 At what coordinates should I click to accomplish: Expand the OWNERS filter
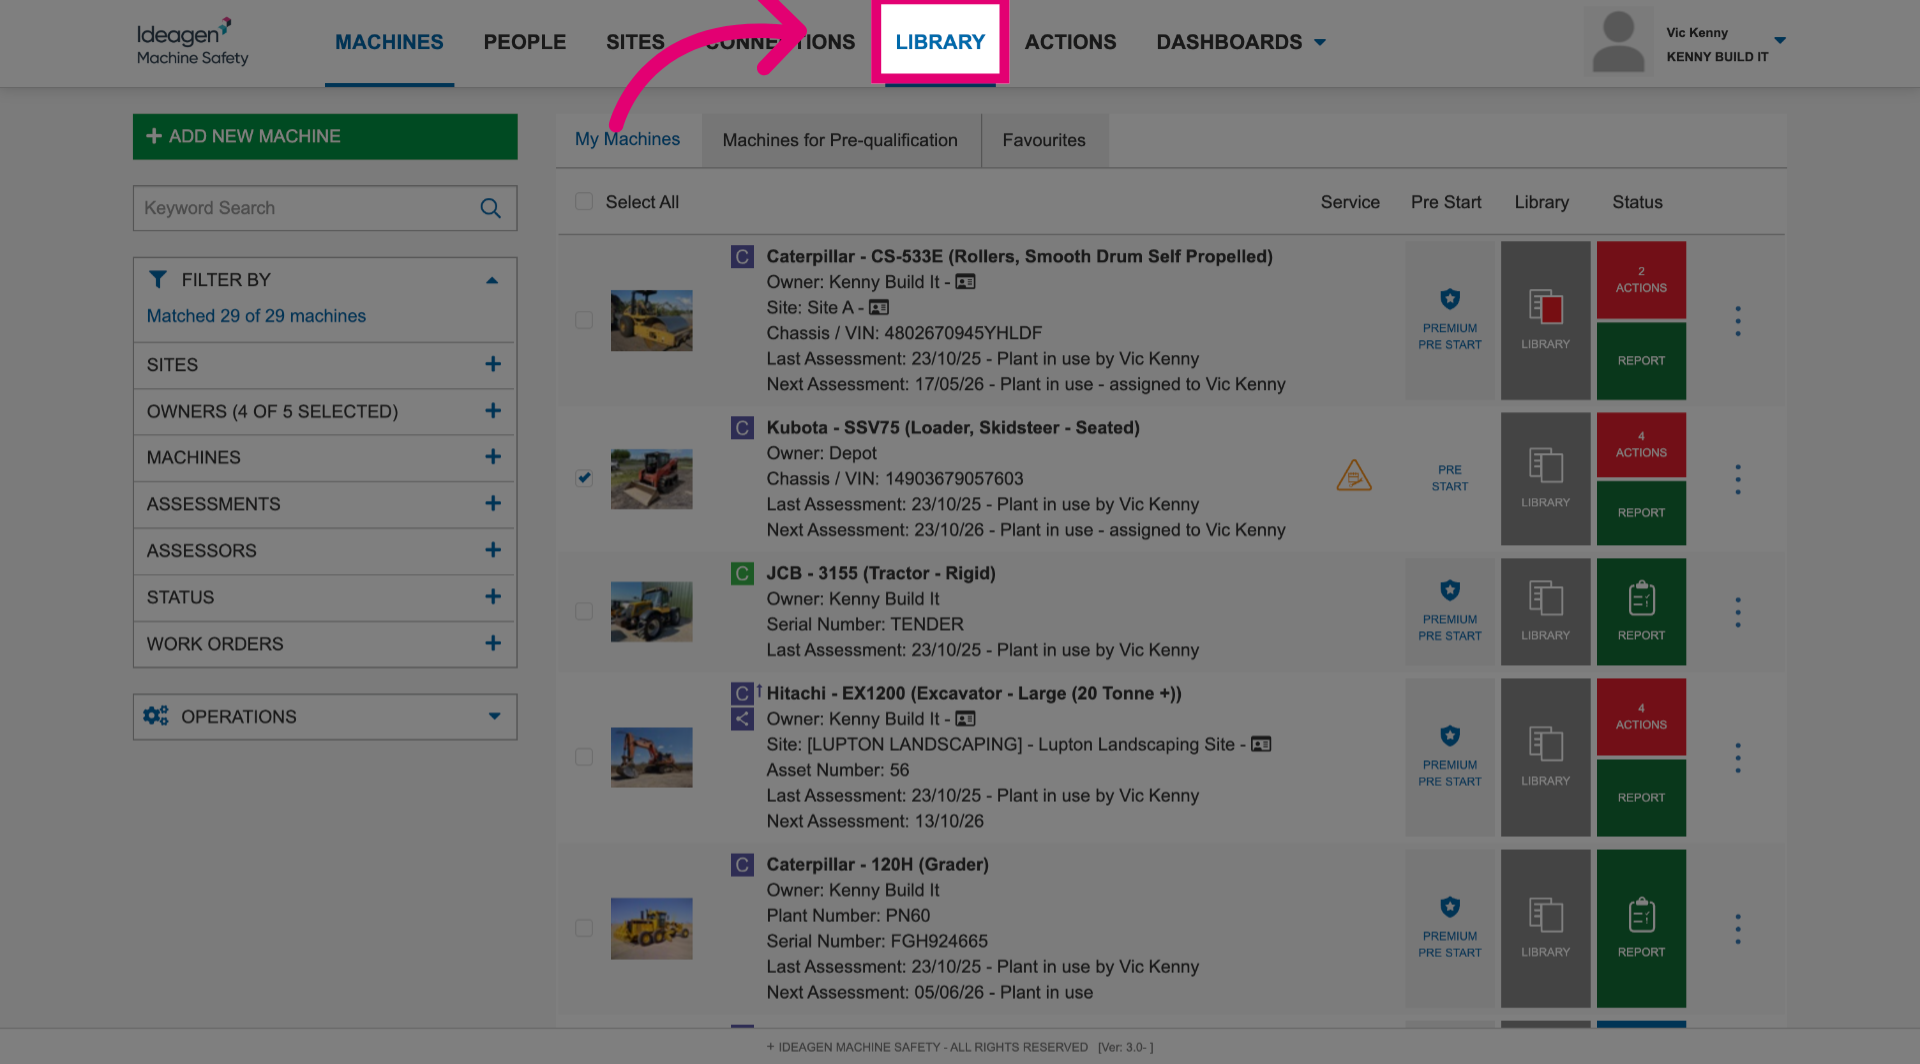point(493,411)
